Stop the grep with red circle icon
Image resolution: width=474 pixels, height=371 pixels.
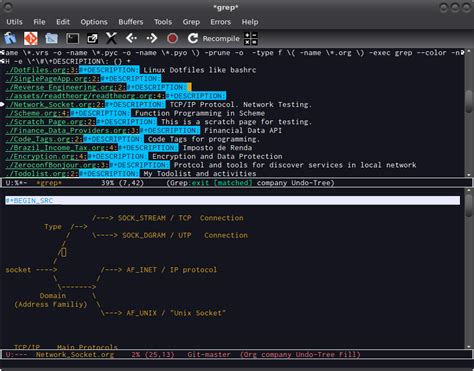coord(172,38)
